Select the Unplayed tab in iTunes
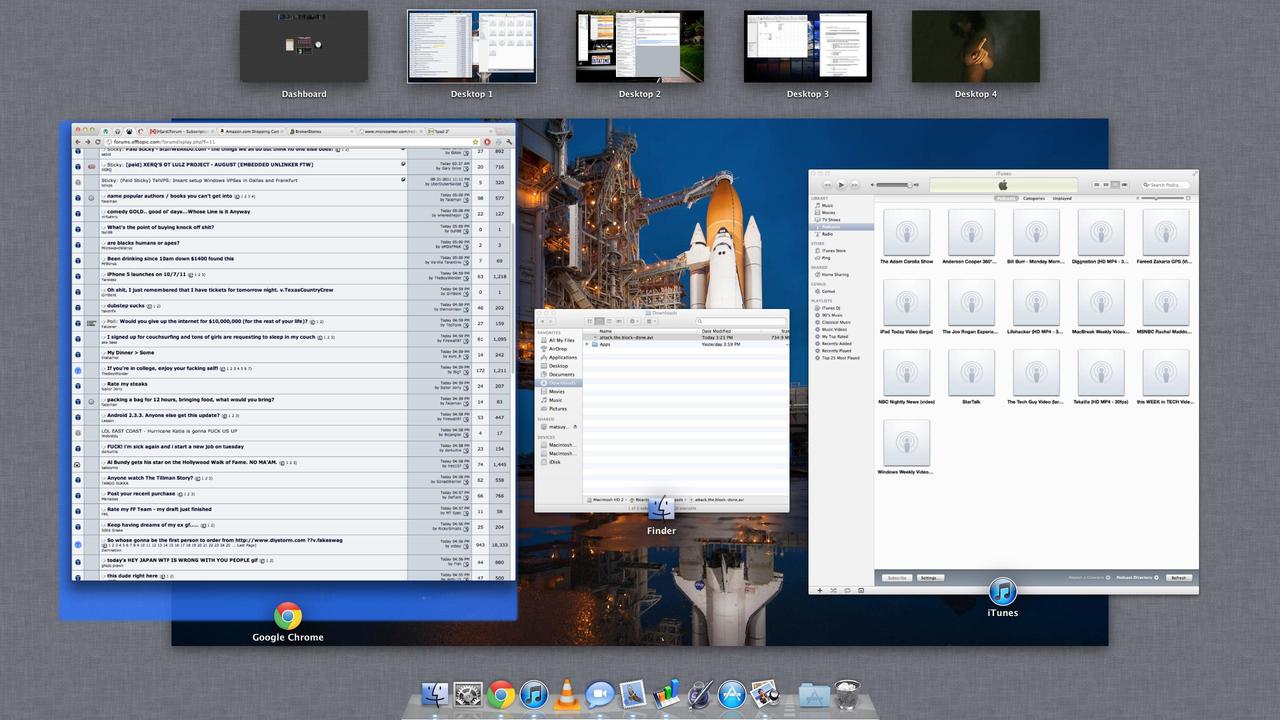This screenshot has width=1280, height=720. pyautogui.click(x=1061, y=198)
